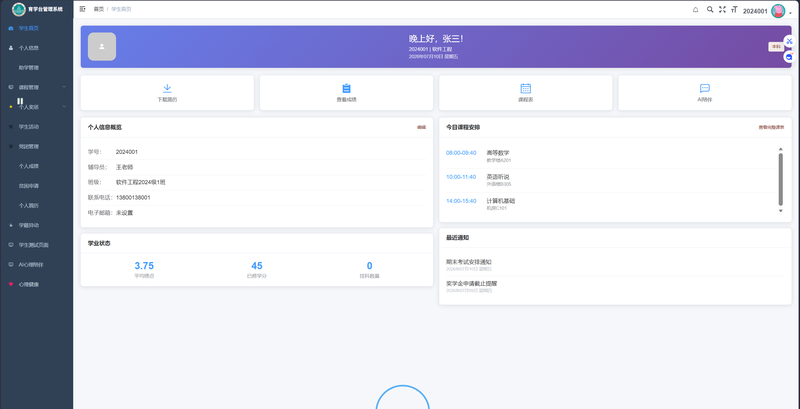Open 助学管理 in the sidebar
The height and width of the screenshot is (409, 800).
(x=29, y=67)
